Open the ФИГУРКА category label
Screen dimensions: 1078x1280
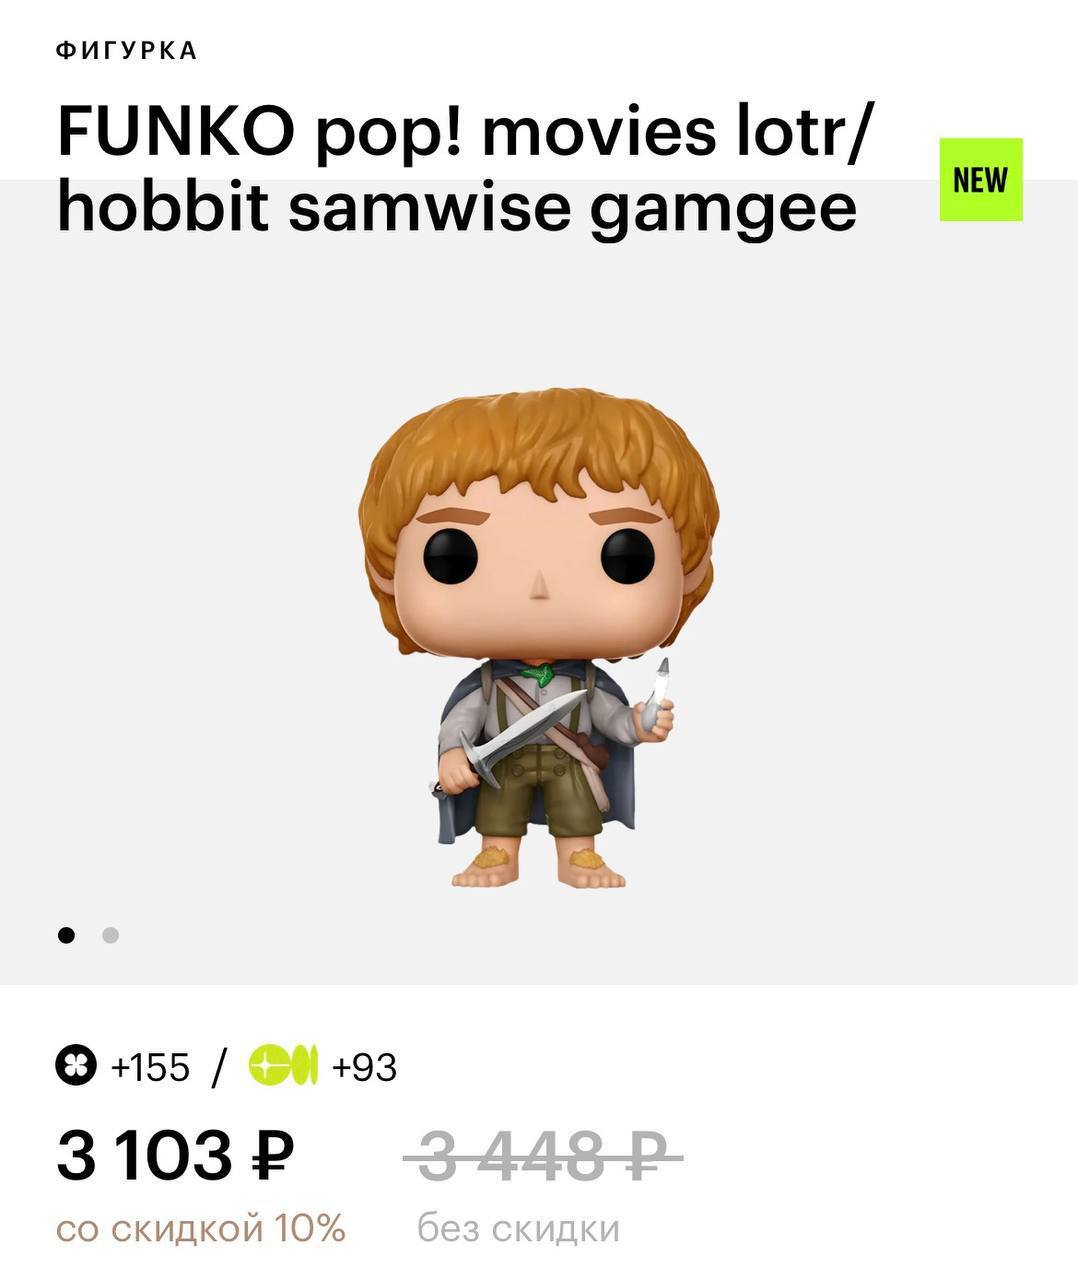[x=127, y=51]
